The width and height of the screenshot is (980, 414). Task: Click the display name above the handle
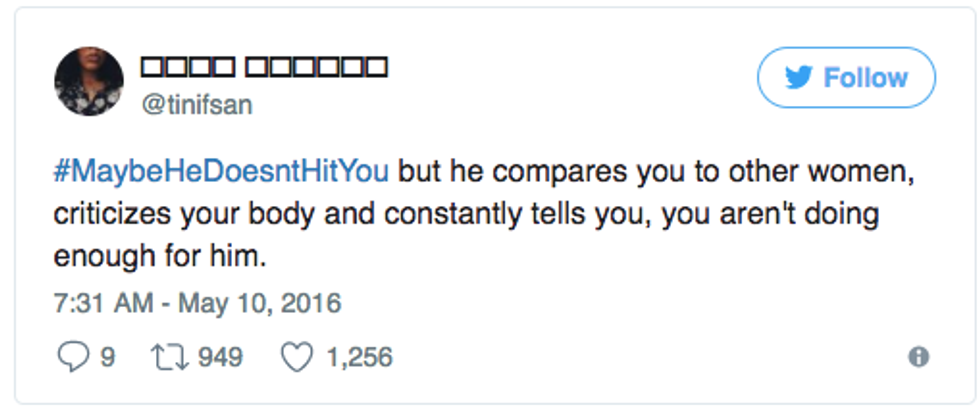(x=262, y=69)
